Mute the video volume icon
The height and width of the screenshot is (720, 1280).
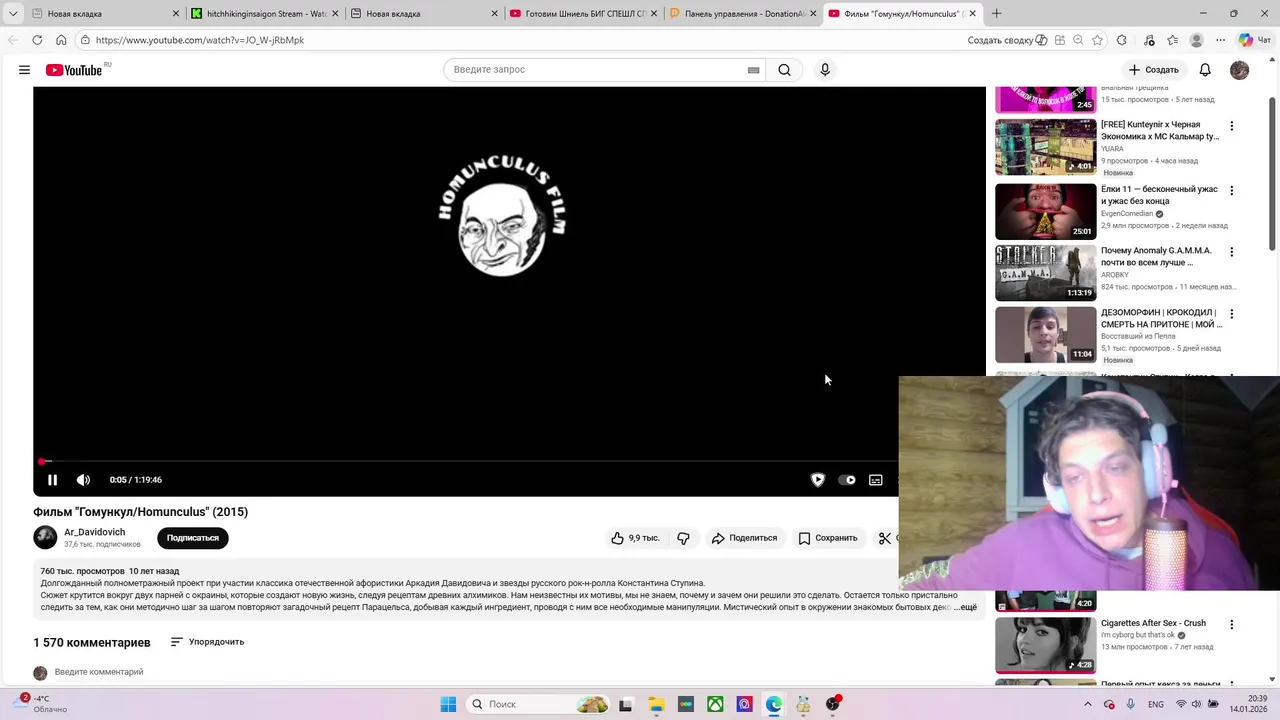click(83, 480)
